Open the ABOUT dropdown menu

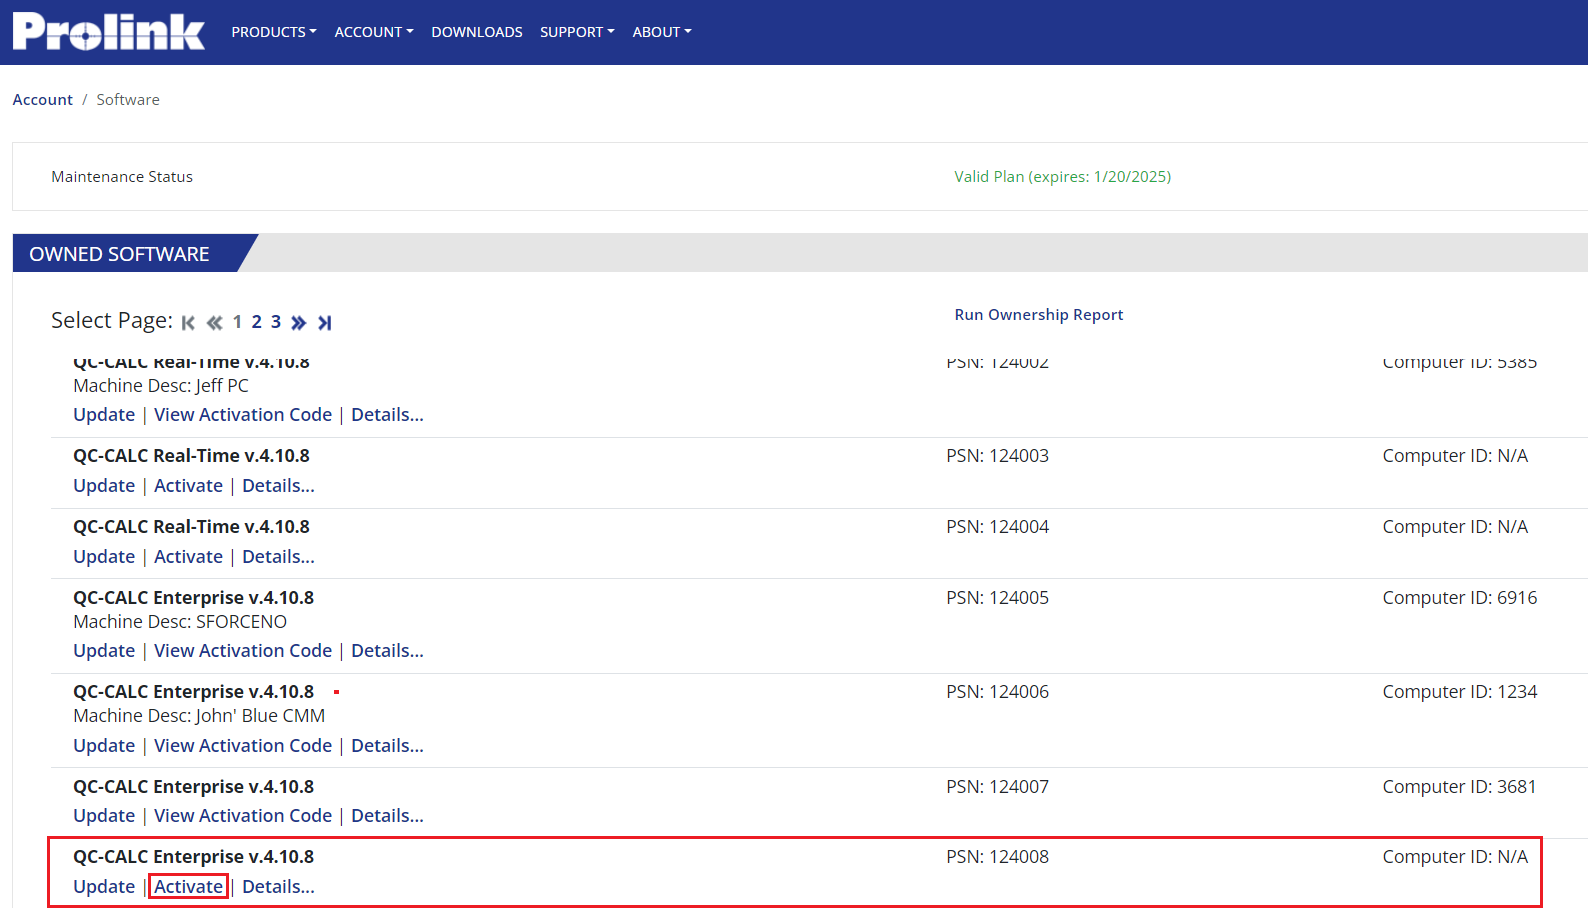tap(662, 32)
